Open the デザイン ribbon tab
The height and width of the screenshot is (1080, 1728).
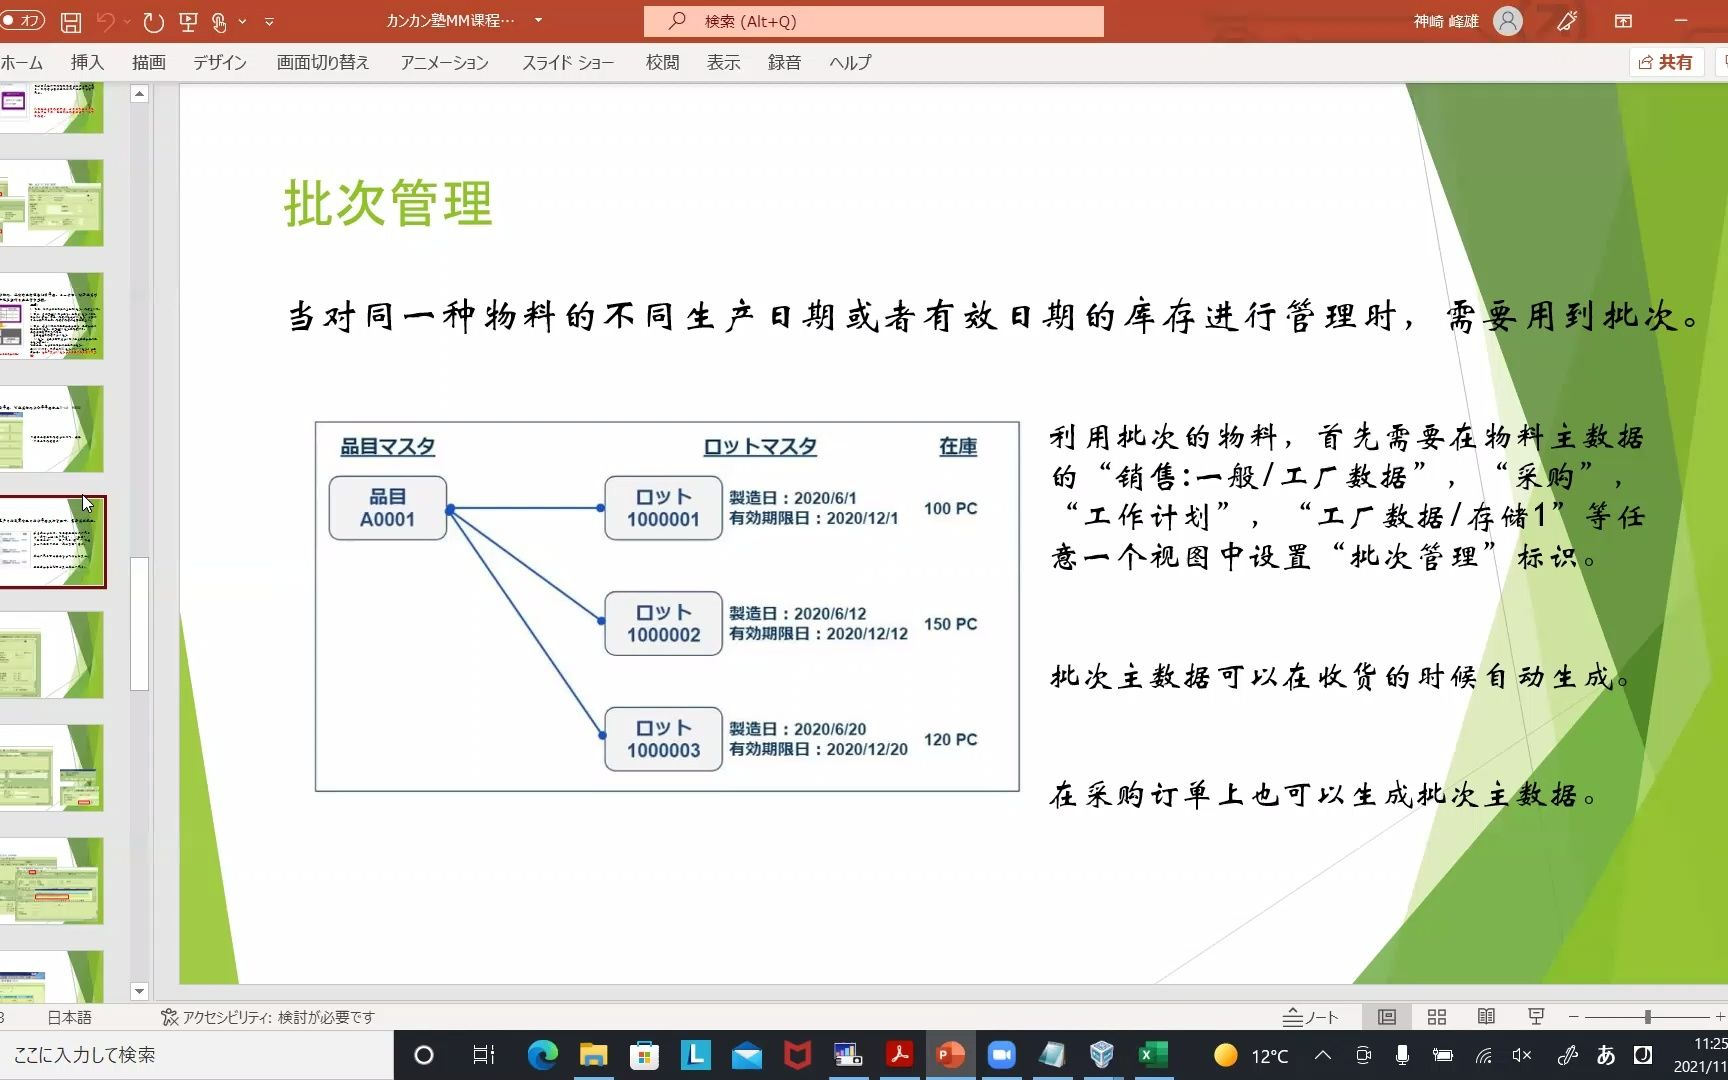point(220,62)
